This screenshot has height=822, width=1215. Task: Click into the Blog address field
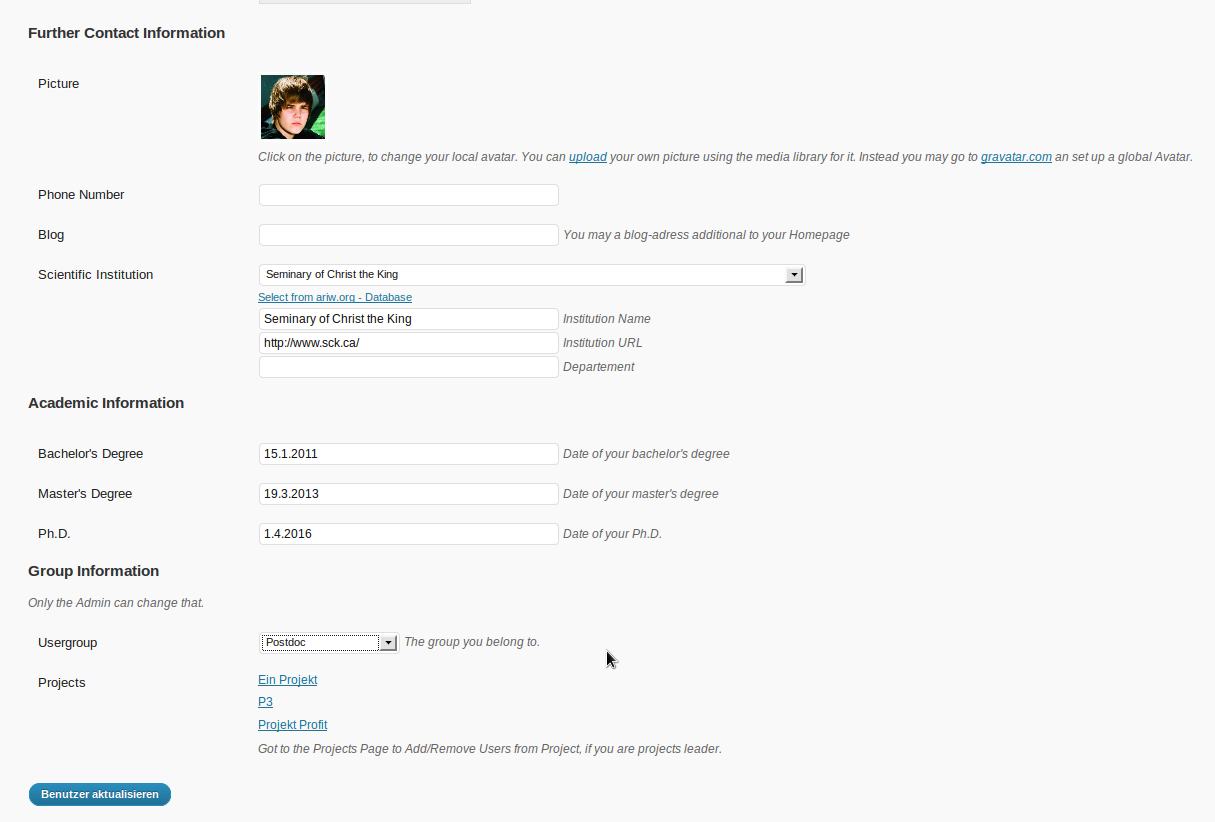(x=409, y=235)
